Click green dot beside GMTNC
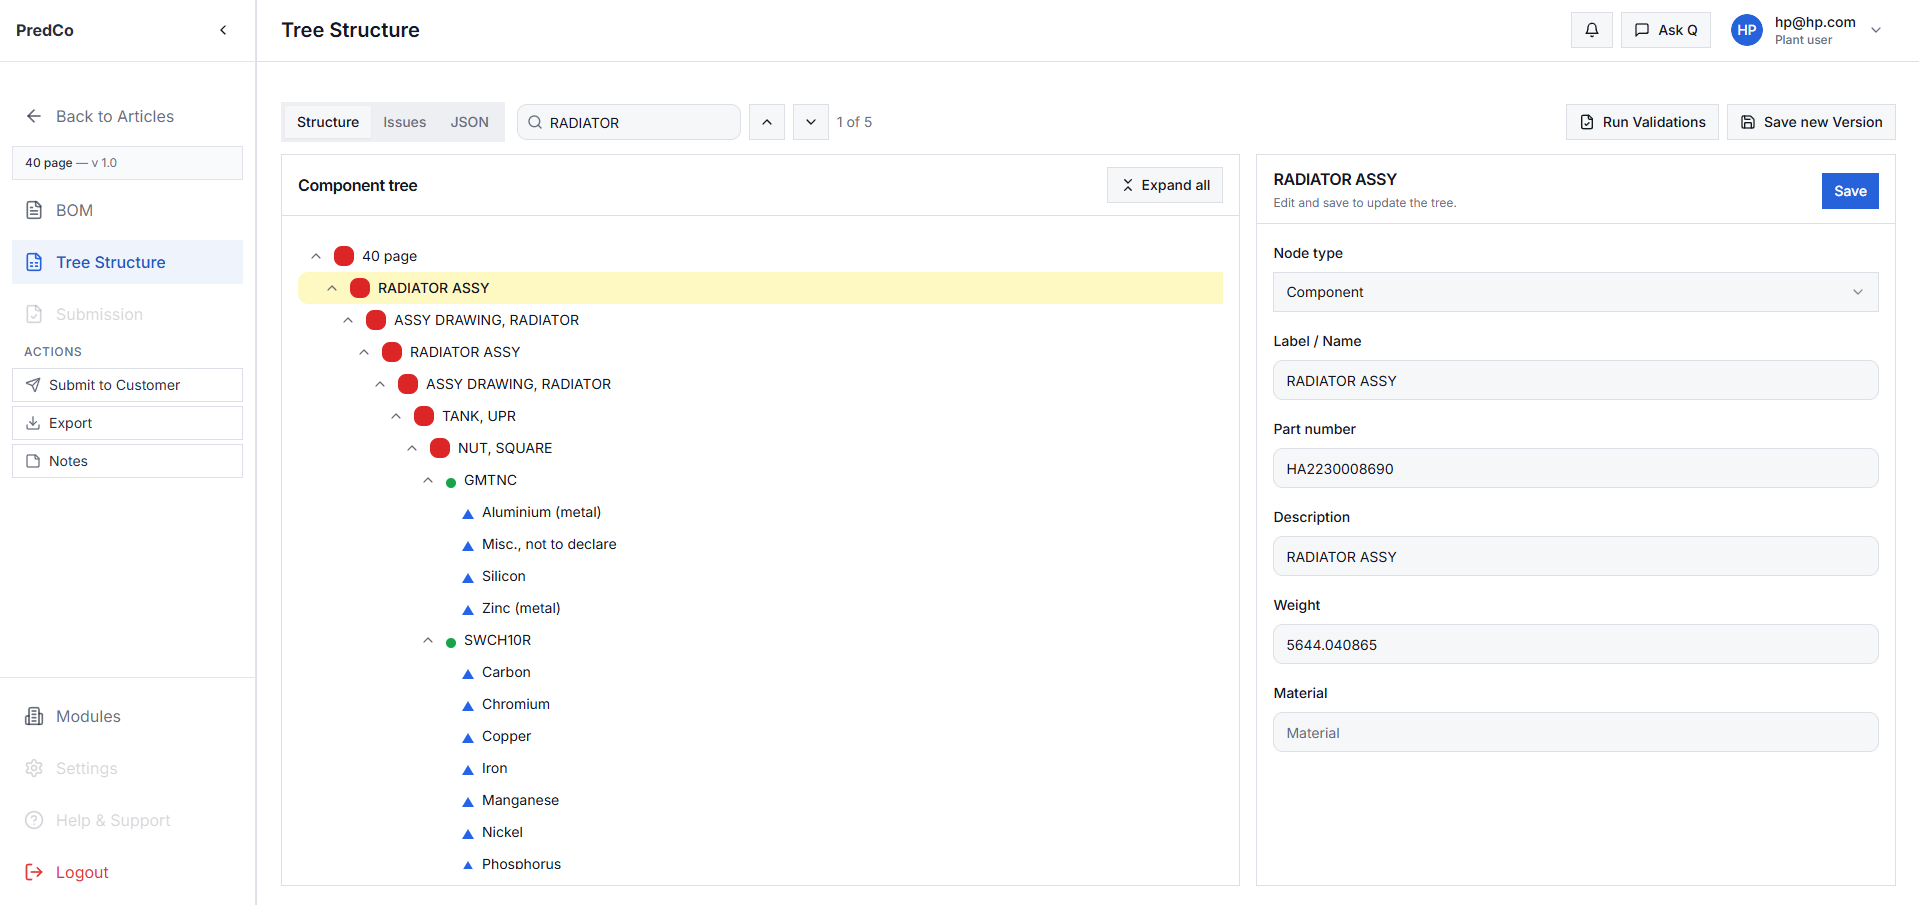Viewport: 1919px width, 905px height. (x=451, y=482)
